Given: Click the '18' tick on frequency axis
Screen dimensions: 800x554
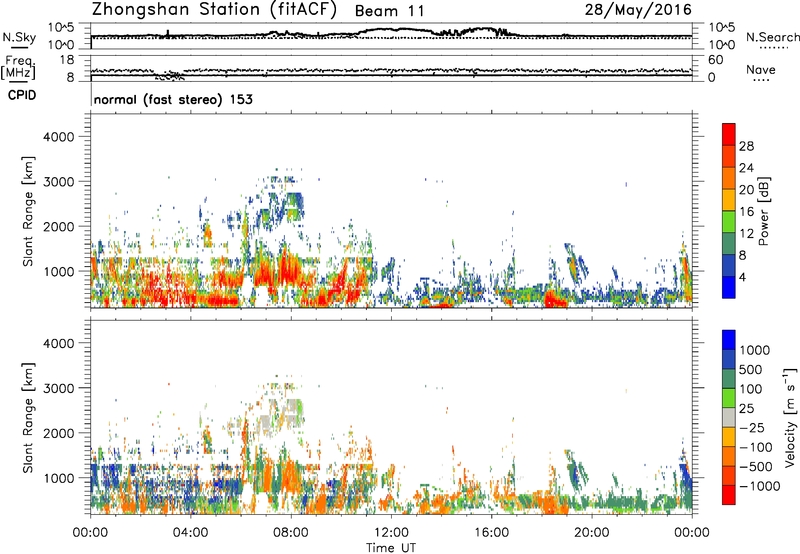Looking at the screenshot, I should (x=66, y=60).
